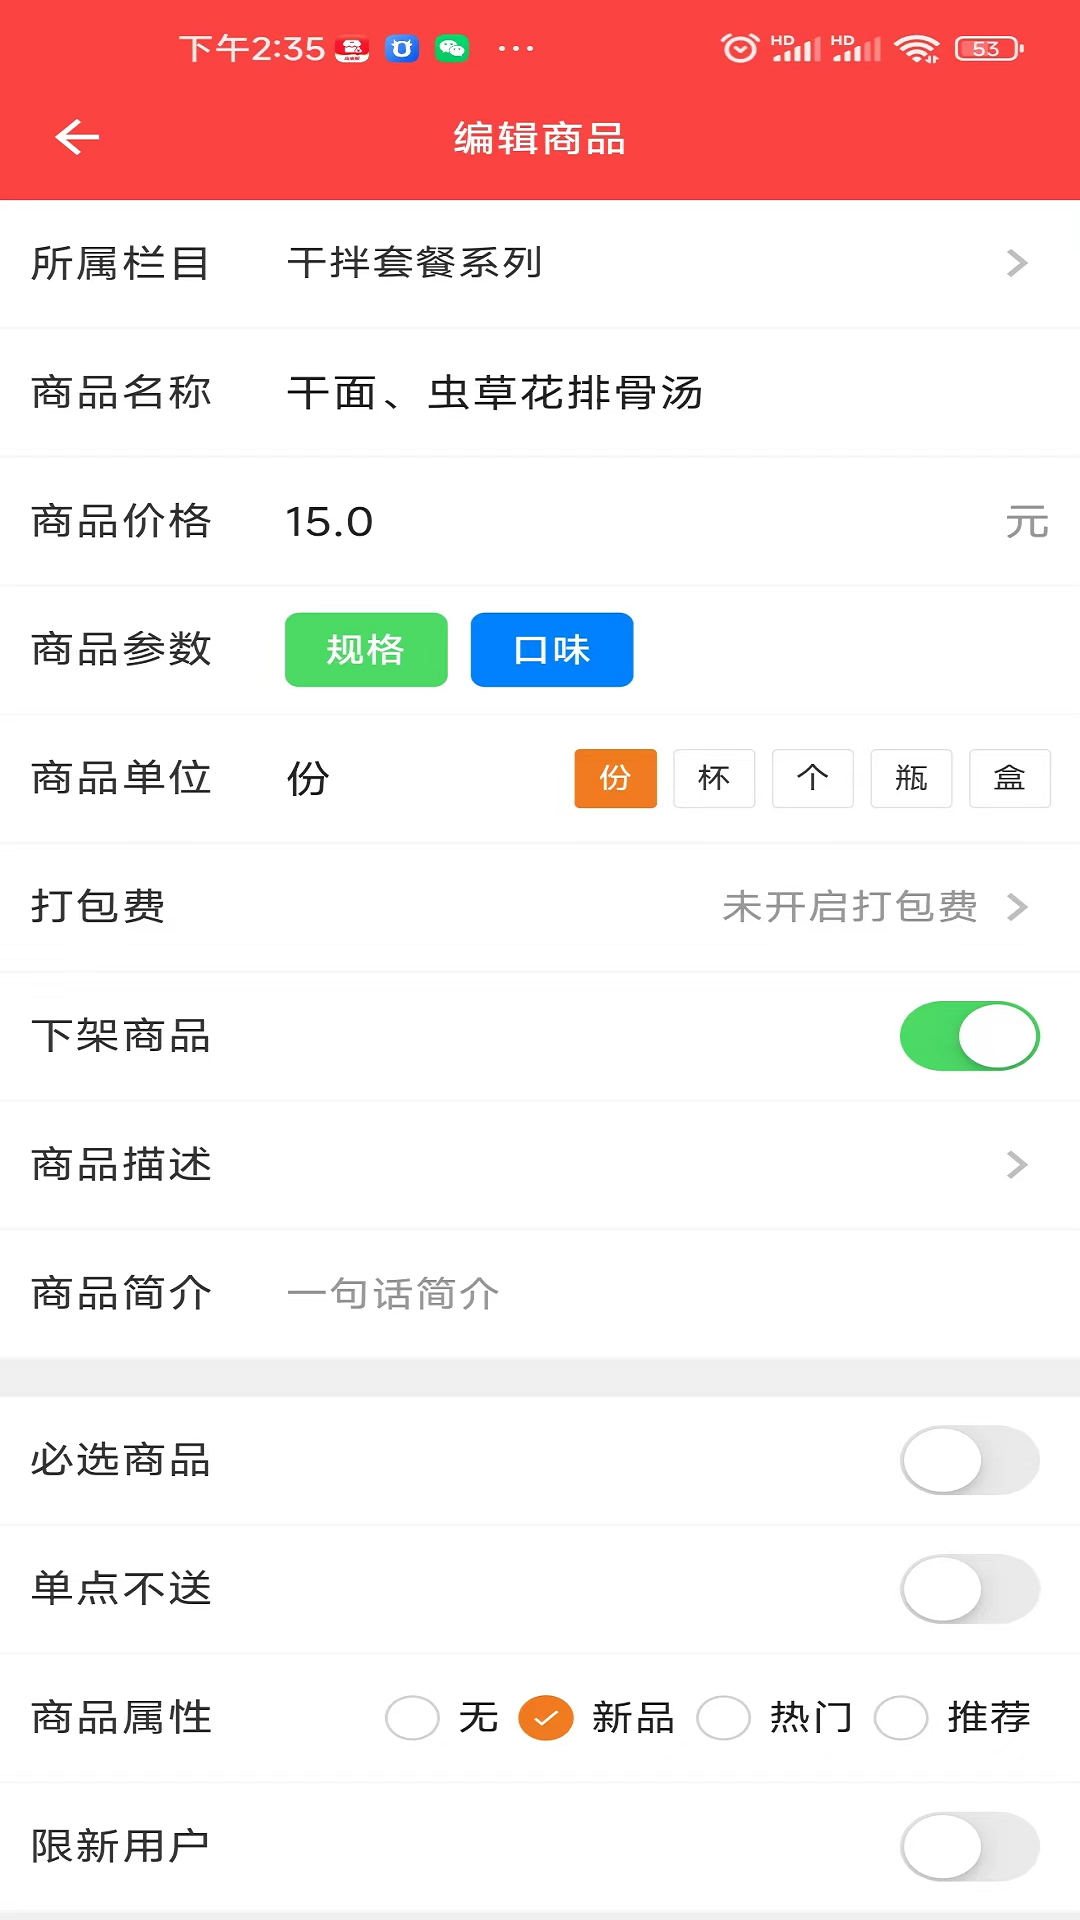Enable the 必选商品 switch
Screen dimensions: 1080x1920
tap(969, 1460)
